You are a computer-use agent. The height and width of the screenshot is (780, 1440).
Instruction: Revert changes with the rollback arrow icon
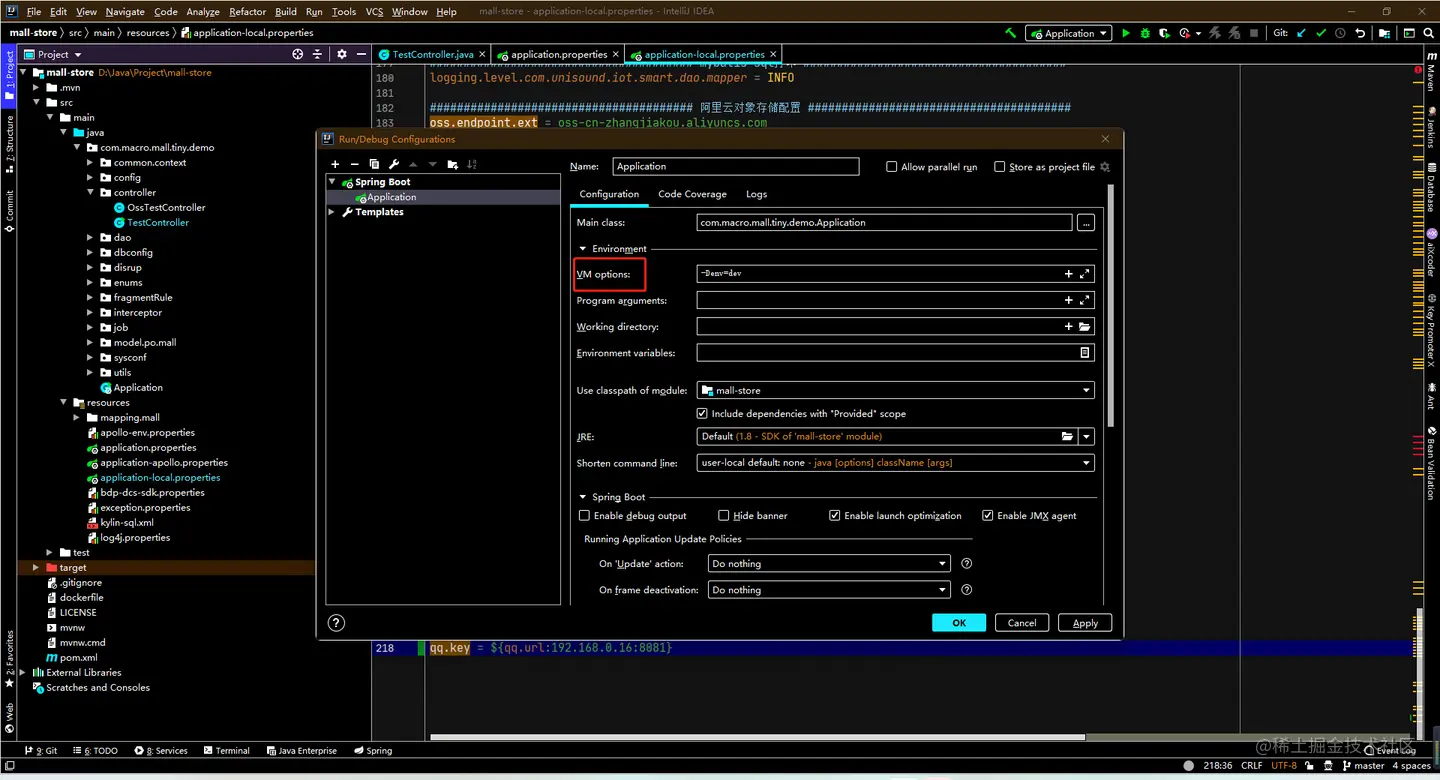[1360, 33]
